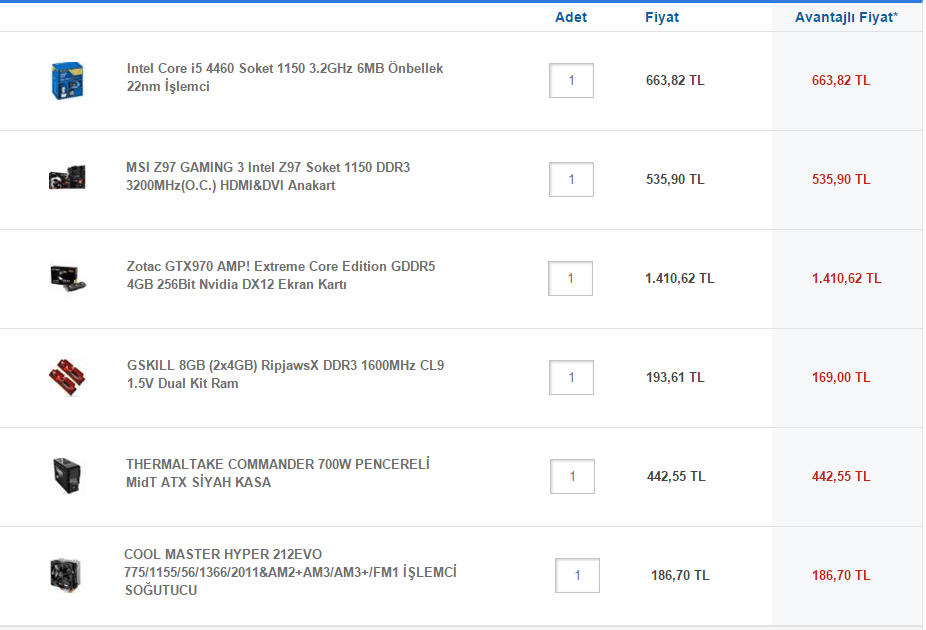Click the COOL MASTER HYPER 212EVO product name
This screenshot has height=630, width=926.
pyautogui.click(x=290, y=572)
